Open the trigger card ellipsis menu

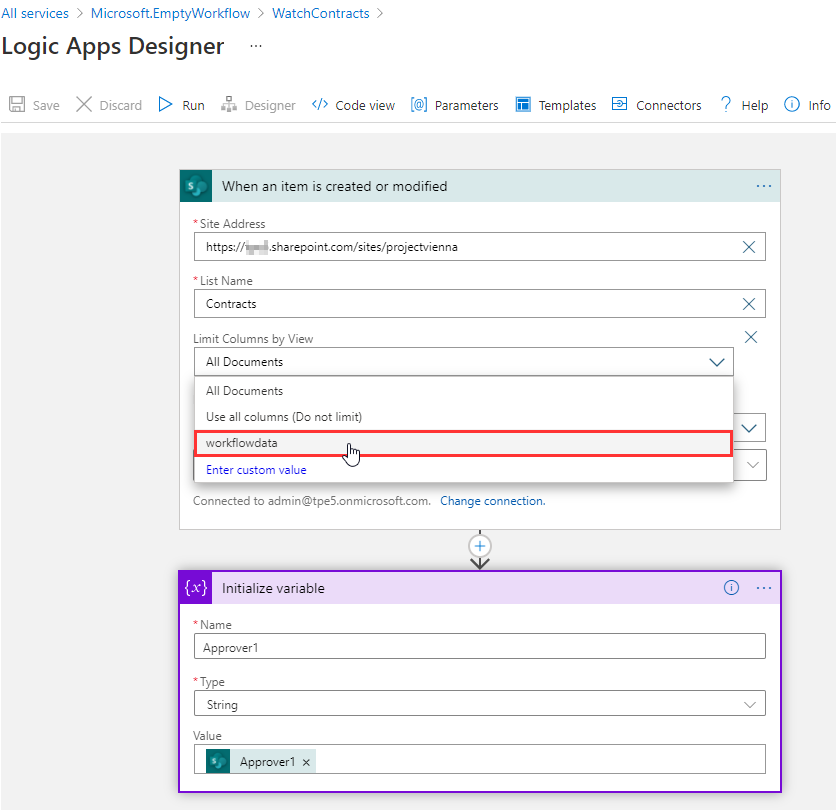(x=764, y=186)
